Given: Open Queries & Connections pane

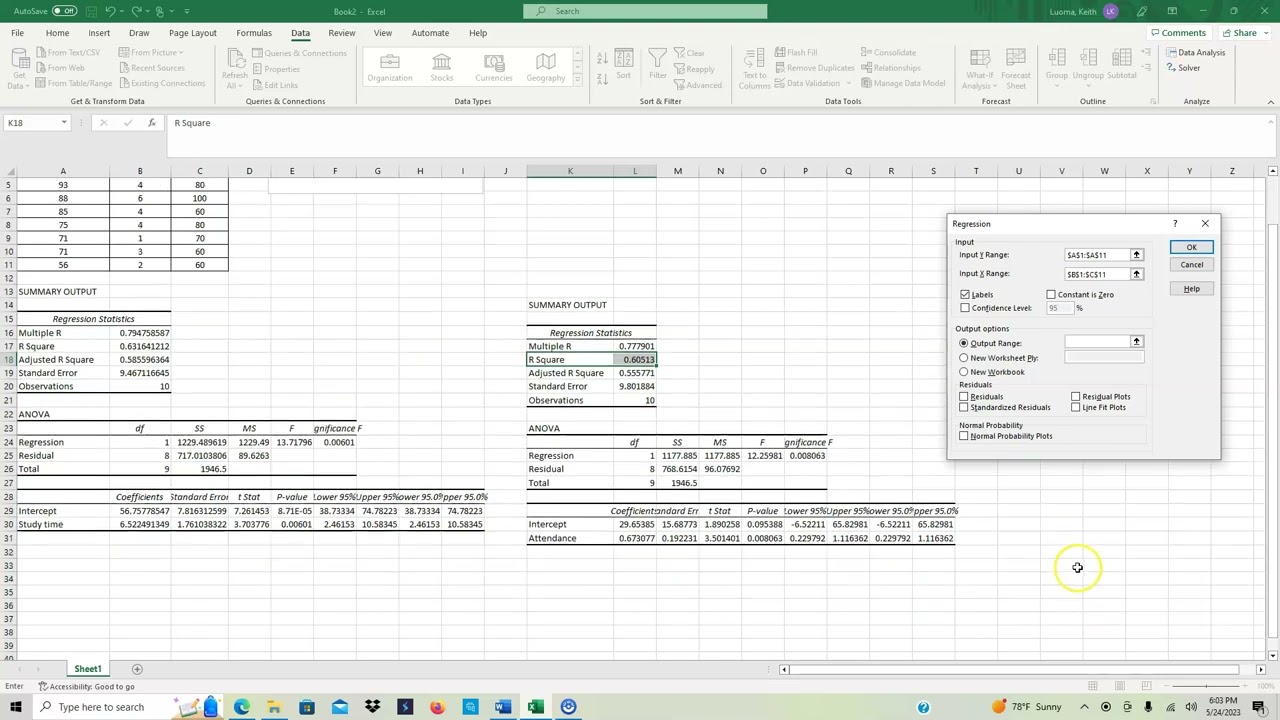Looking at the screenshot, I should click(300, 53).
